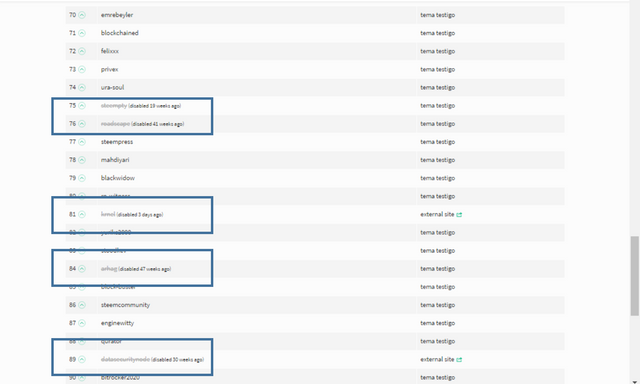Open tema testigo link for felixxx

tap(438, 51)
